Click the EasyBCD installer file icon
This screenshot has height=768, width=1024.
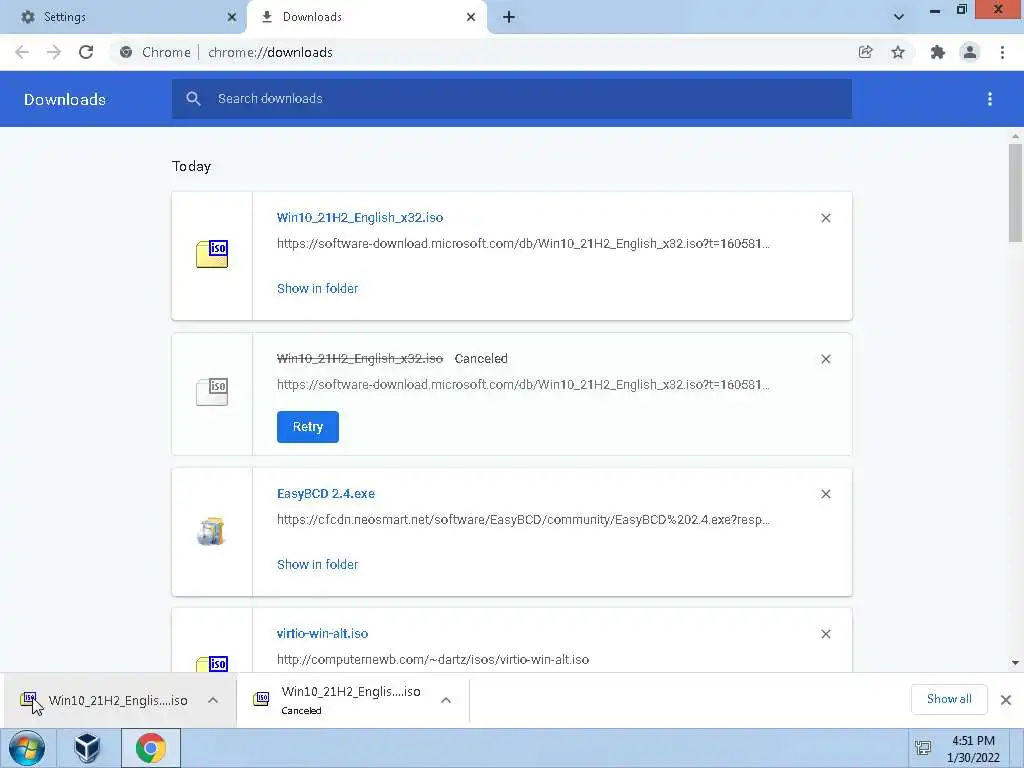(x=212, y=532)
